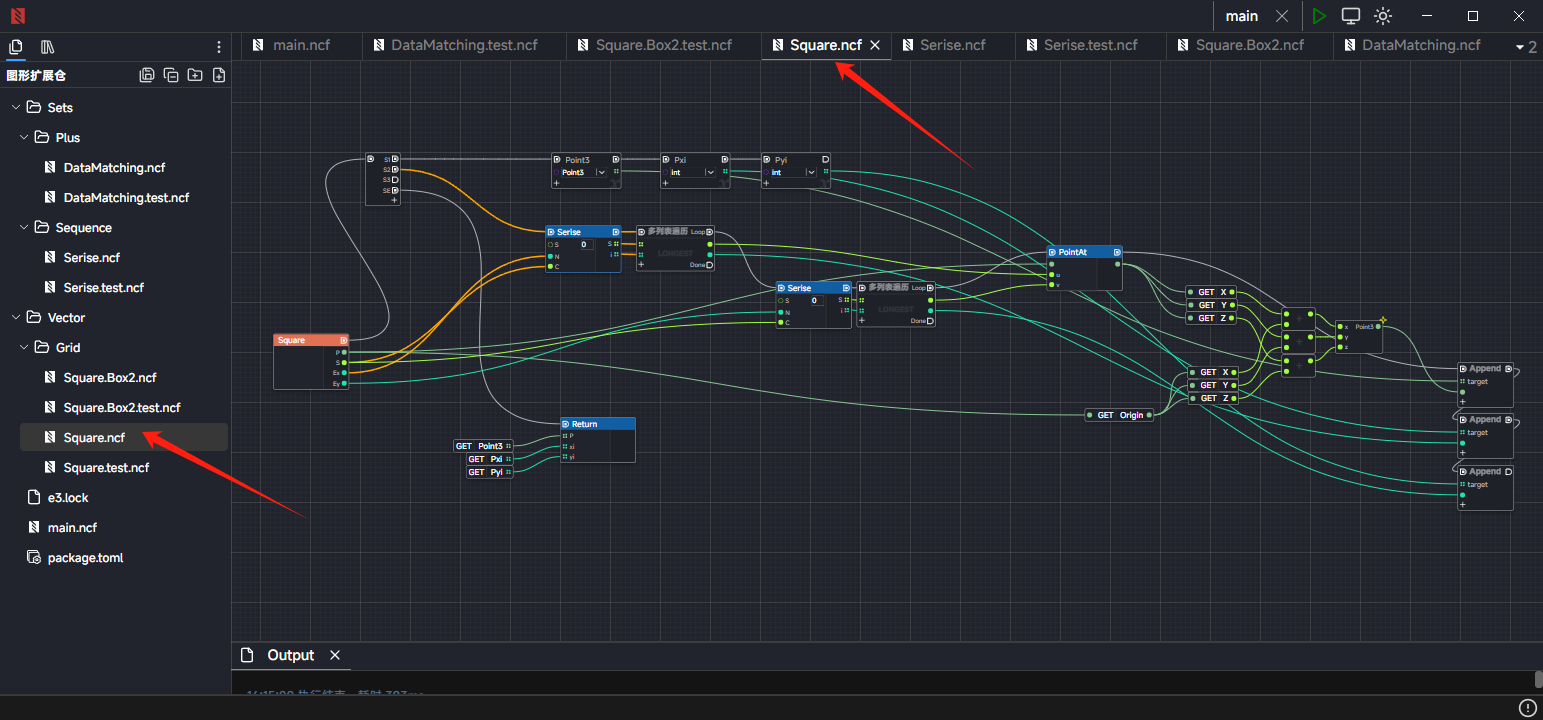The image size is (1543, 720).
Task: Open package.toml in the file tree
Action: click(85, 557)
